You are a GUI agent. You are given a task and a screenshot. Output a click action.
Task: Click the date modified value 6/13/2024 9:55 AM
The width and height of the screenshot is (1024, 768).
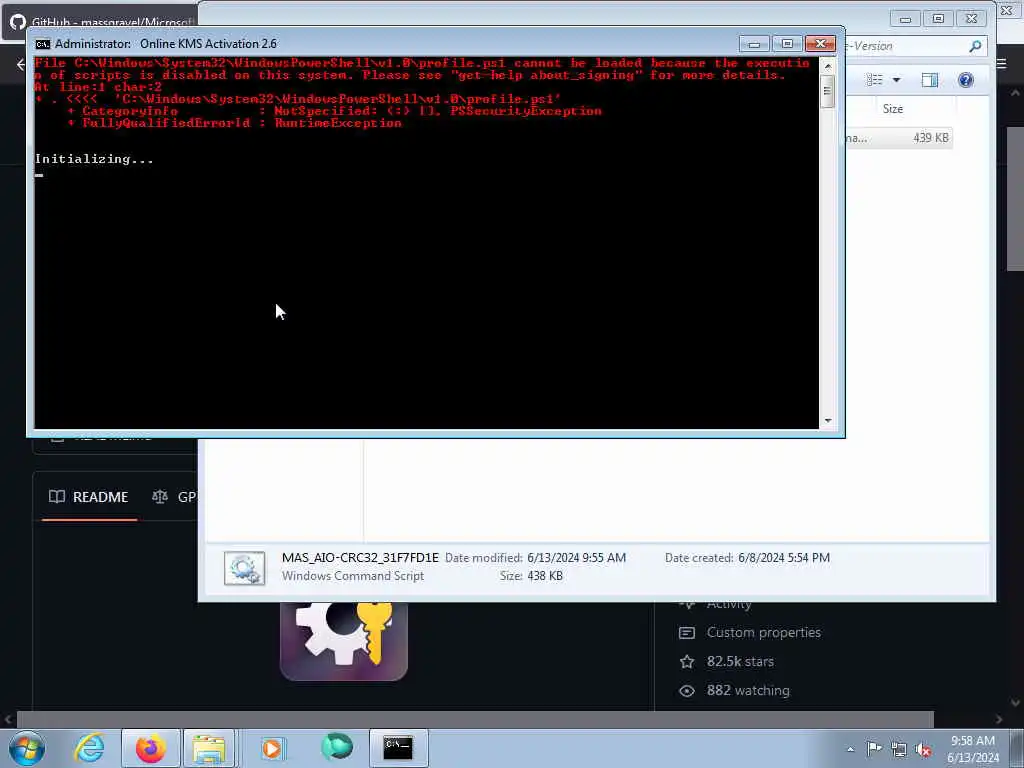coord(577,558)
